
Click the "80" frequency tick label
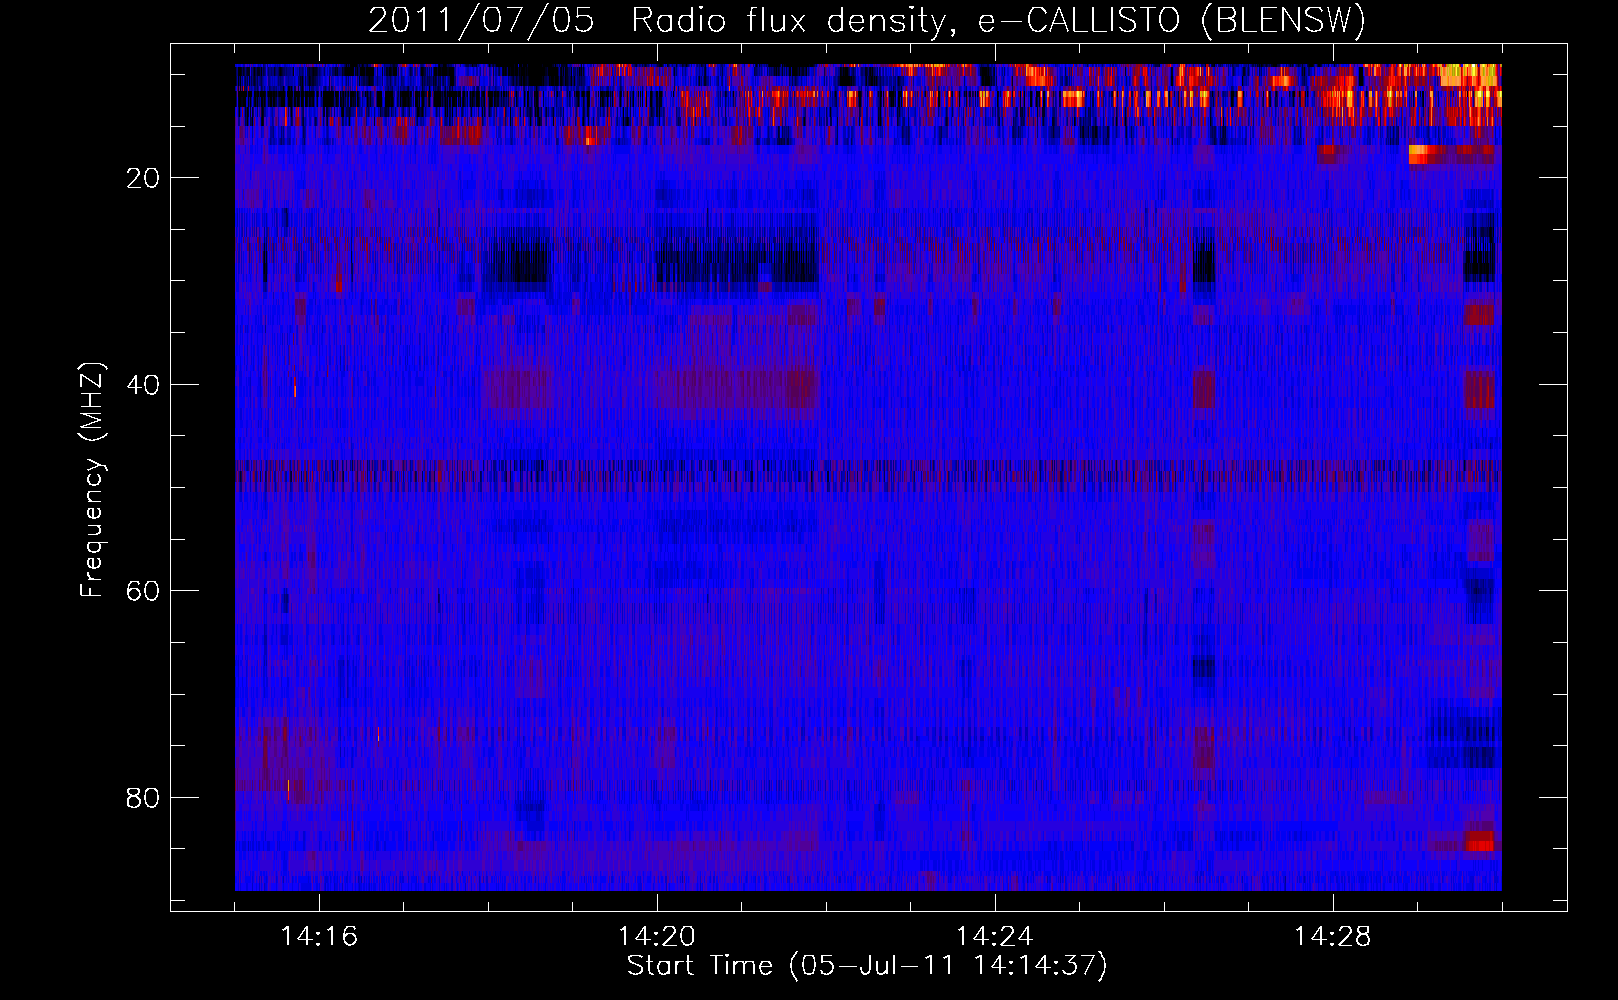pos(143,798)
